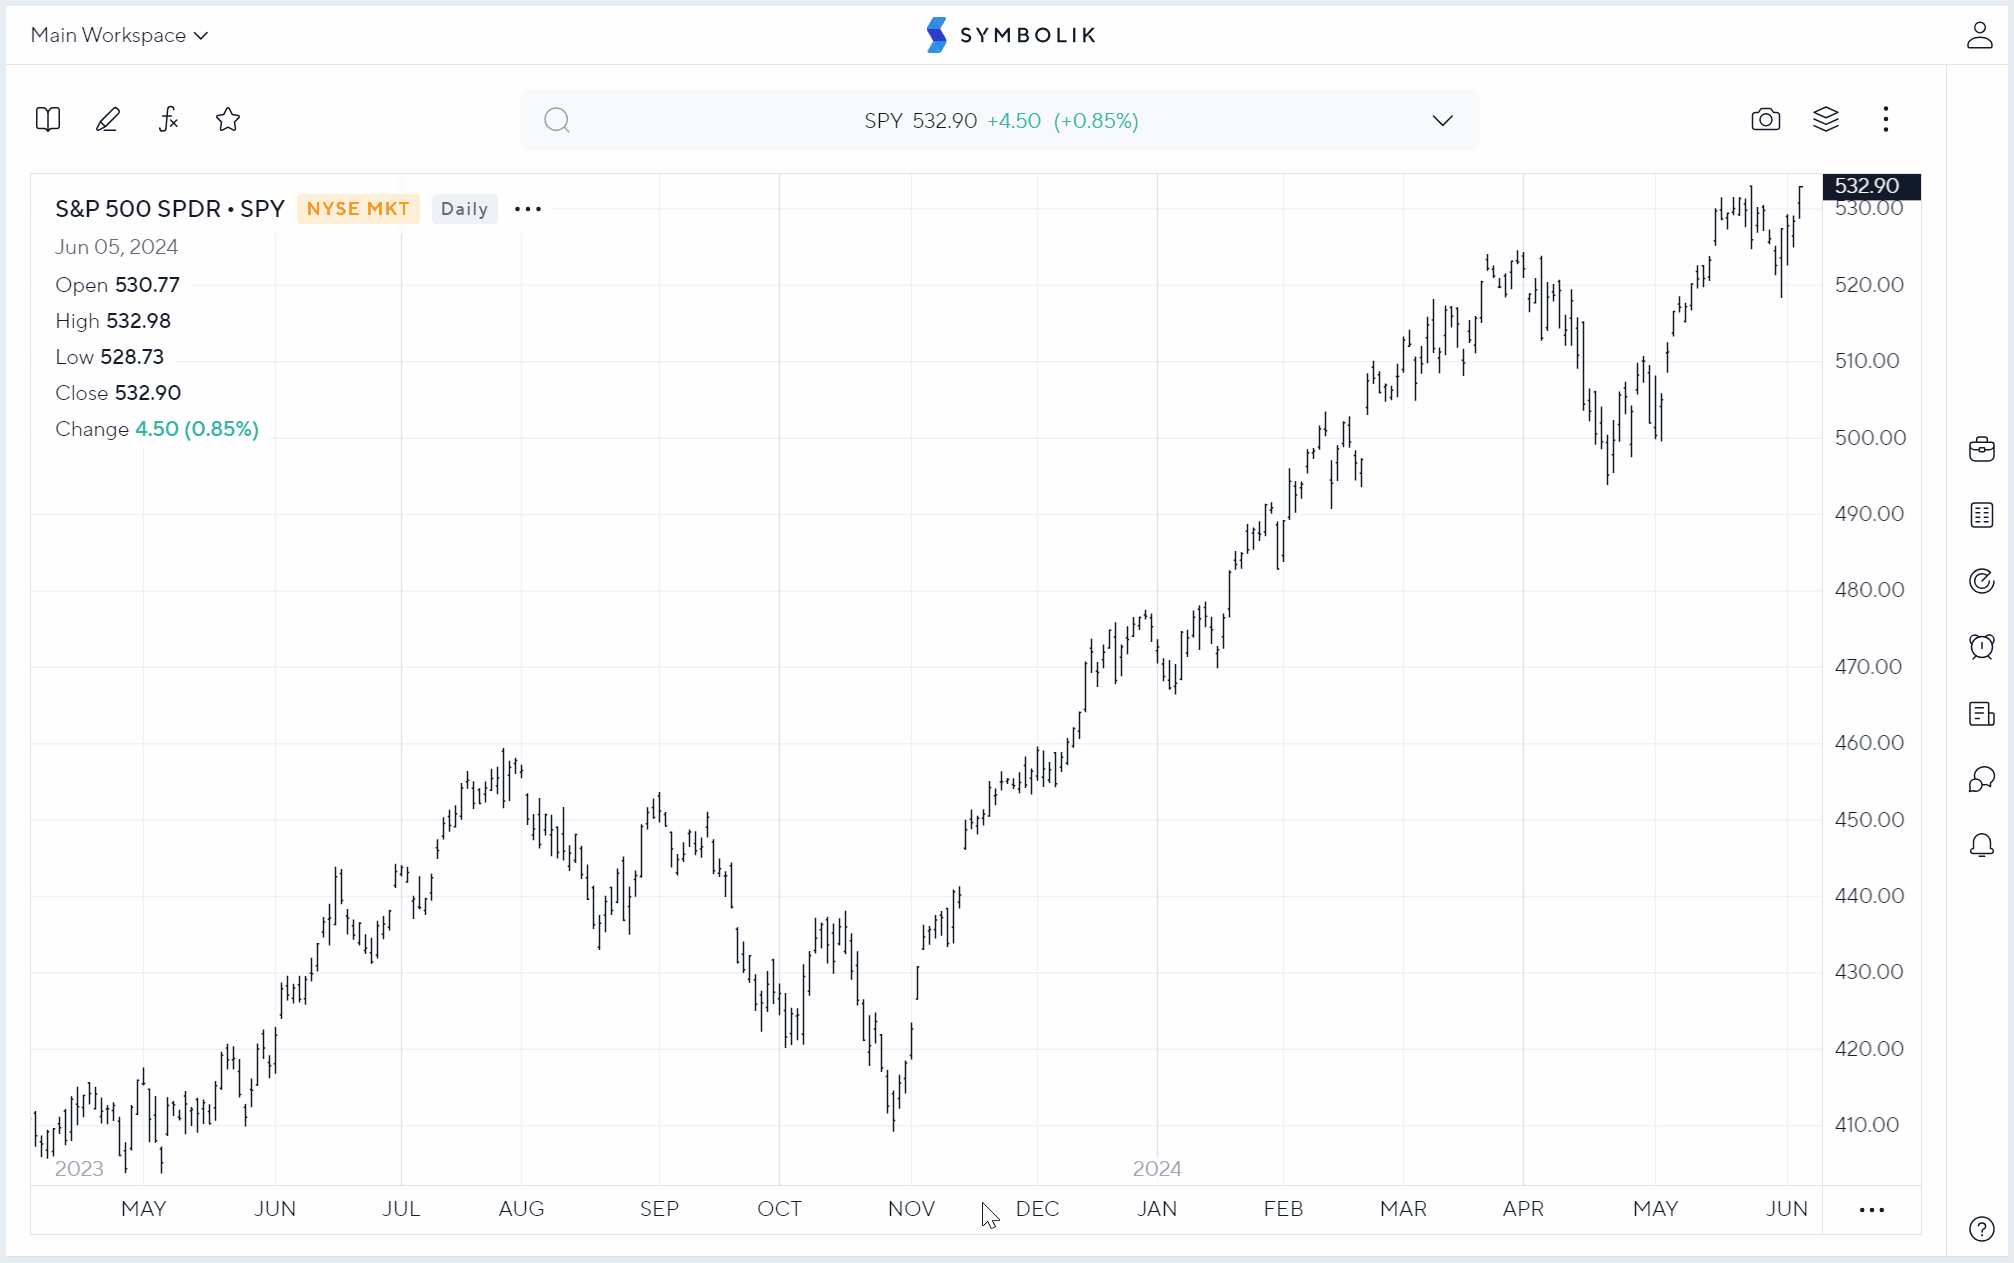Click the JAN label on time axis

coord(1157,1209)
